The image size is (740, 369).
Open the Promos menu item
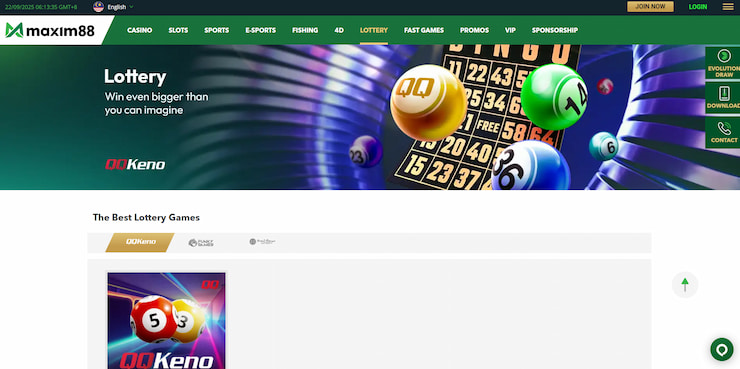(x=474, y=30)
